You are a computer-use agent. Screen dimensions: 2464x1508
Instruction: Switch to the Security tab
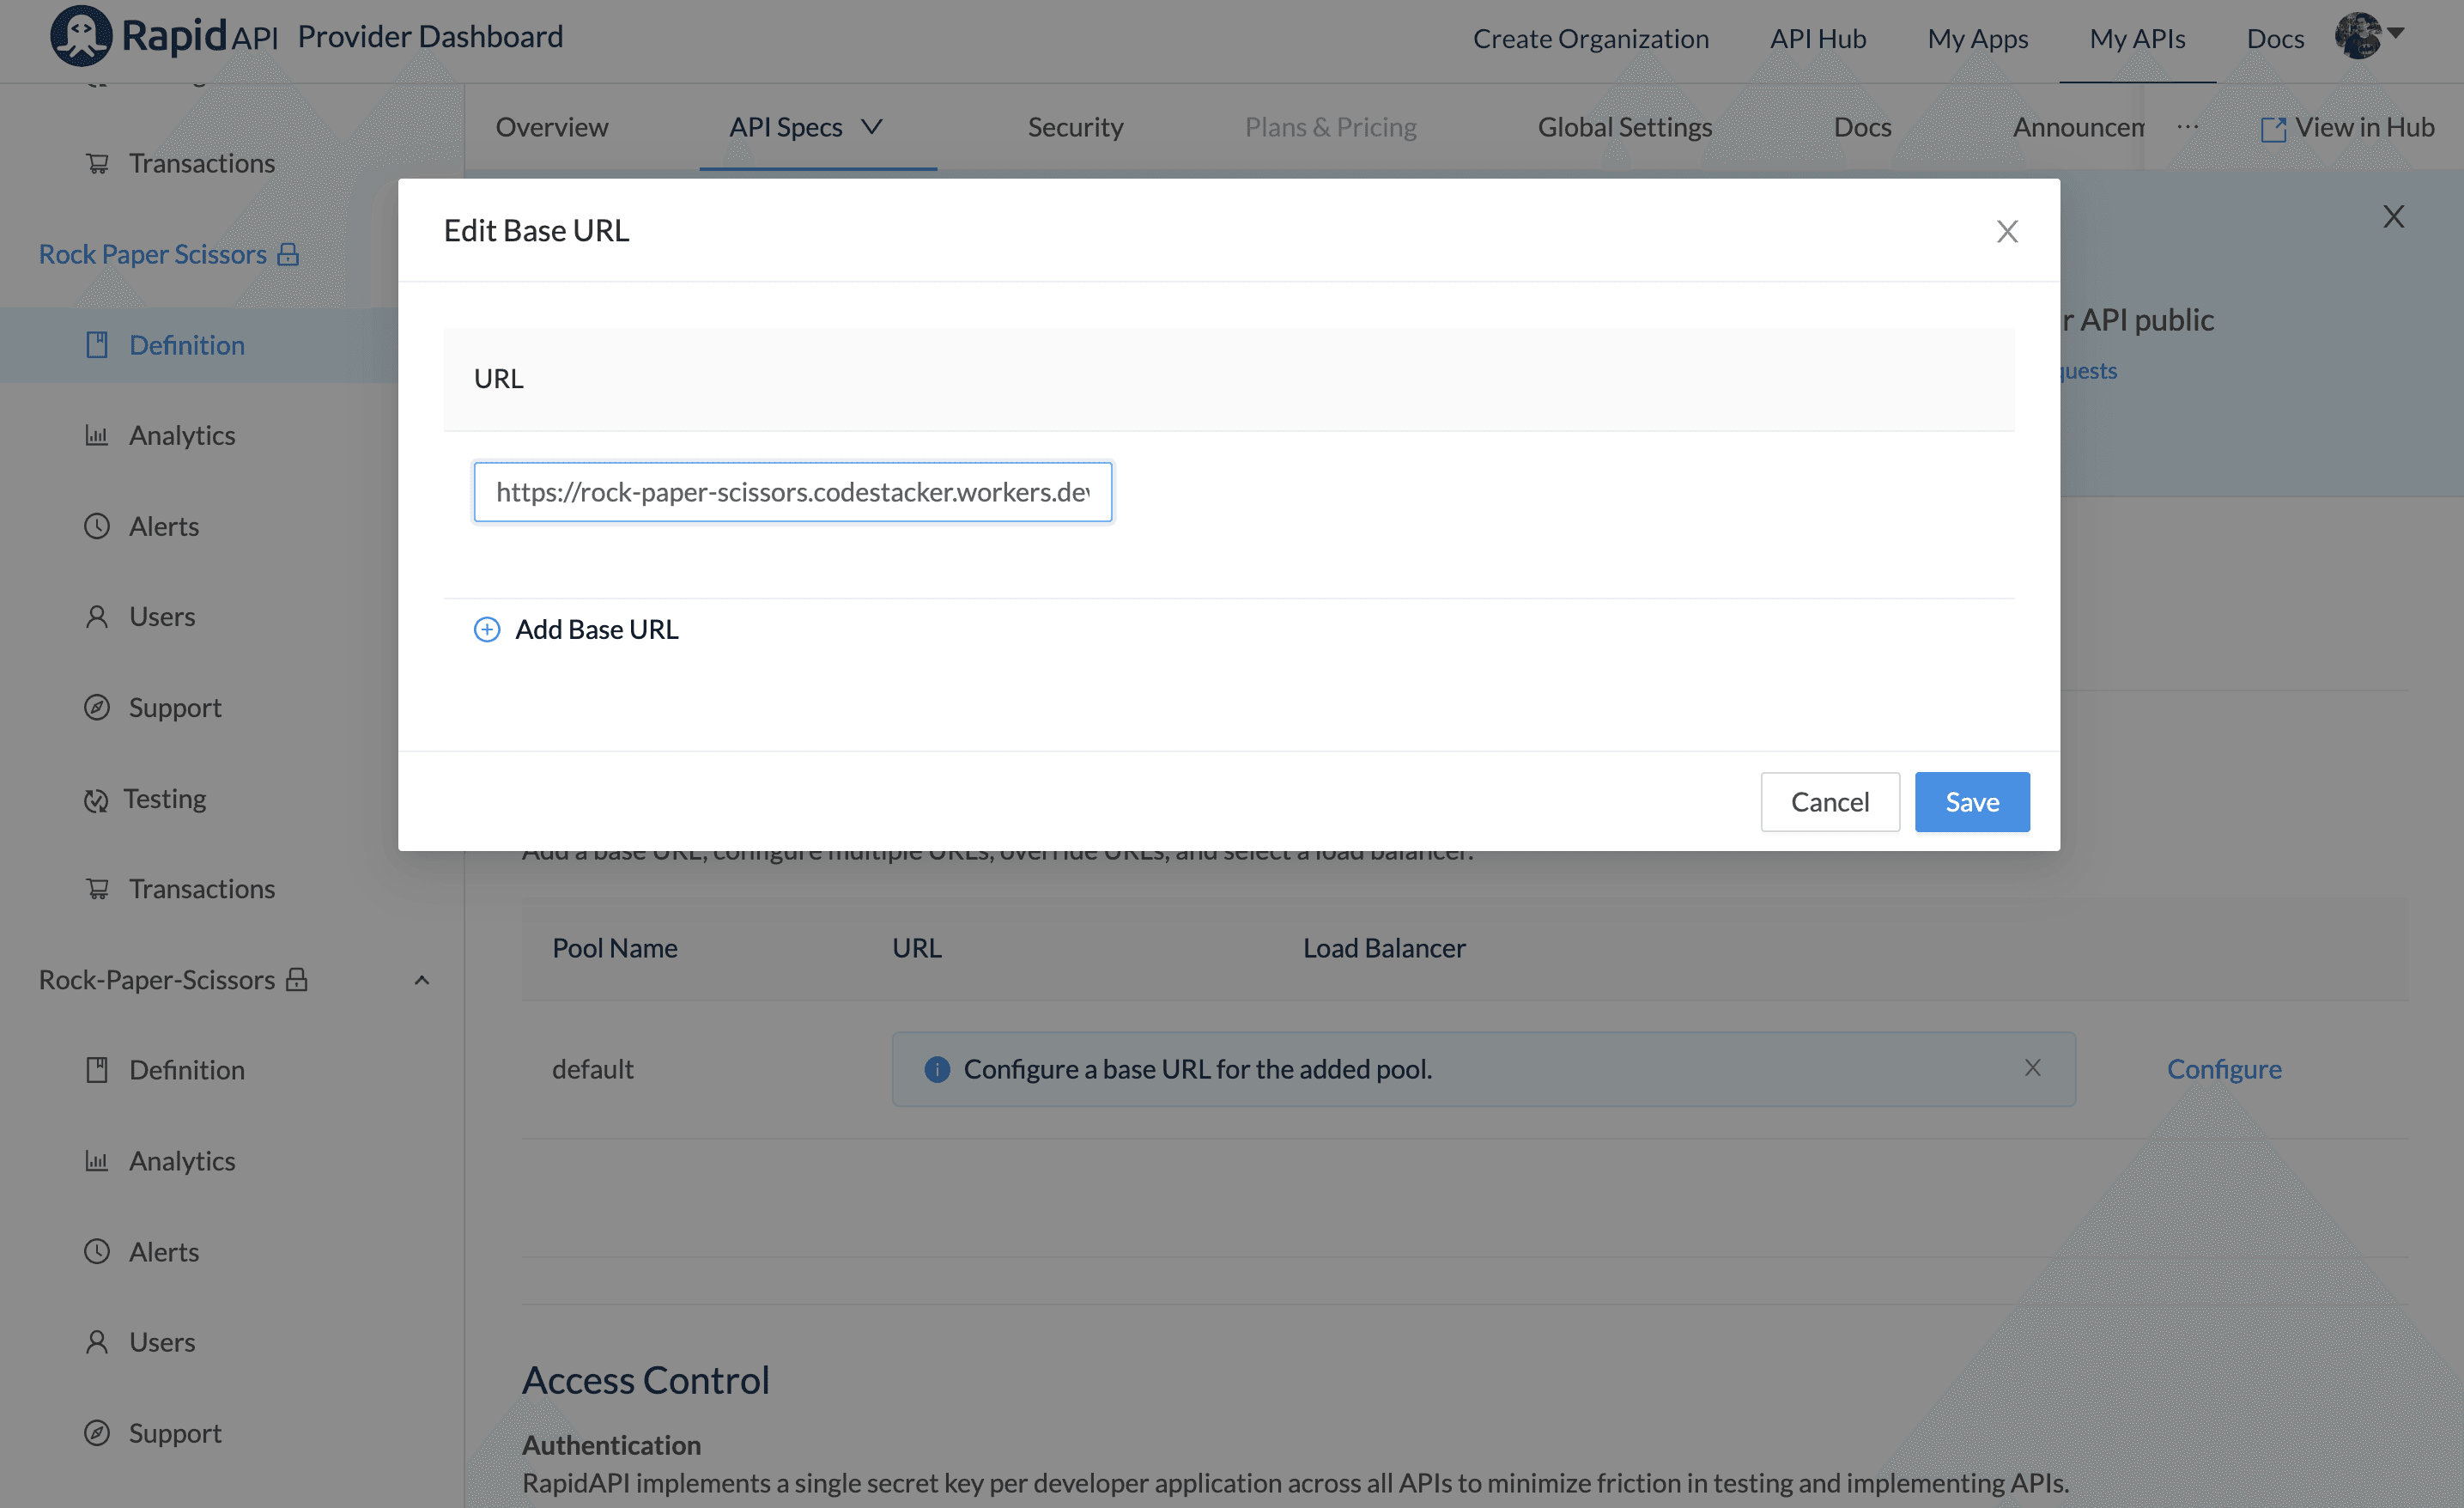click(x=1076, y=127)
